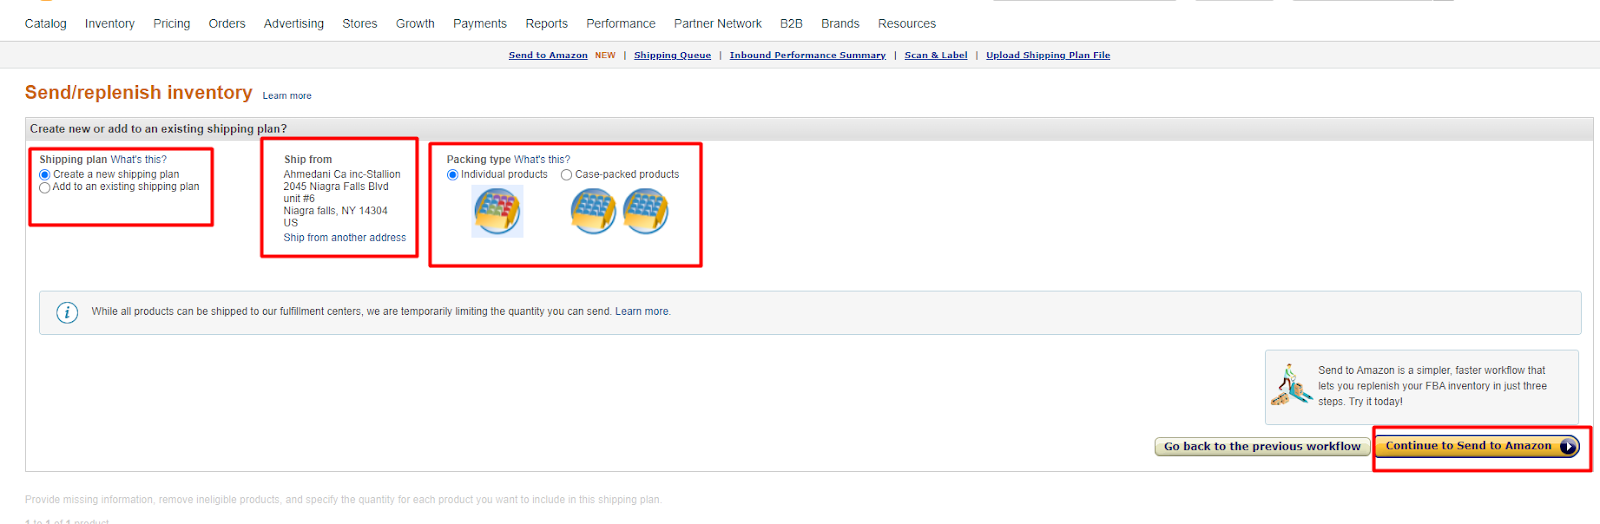Click What's this? next to Shipping plan
The height and width of the screenshot is (524, 1600).
[139, 160]
